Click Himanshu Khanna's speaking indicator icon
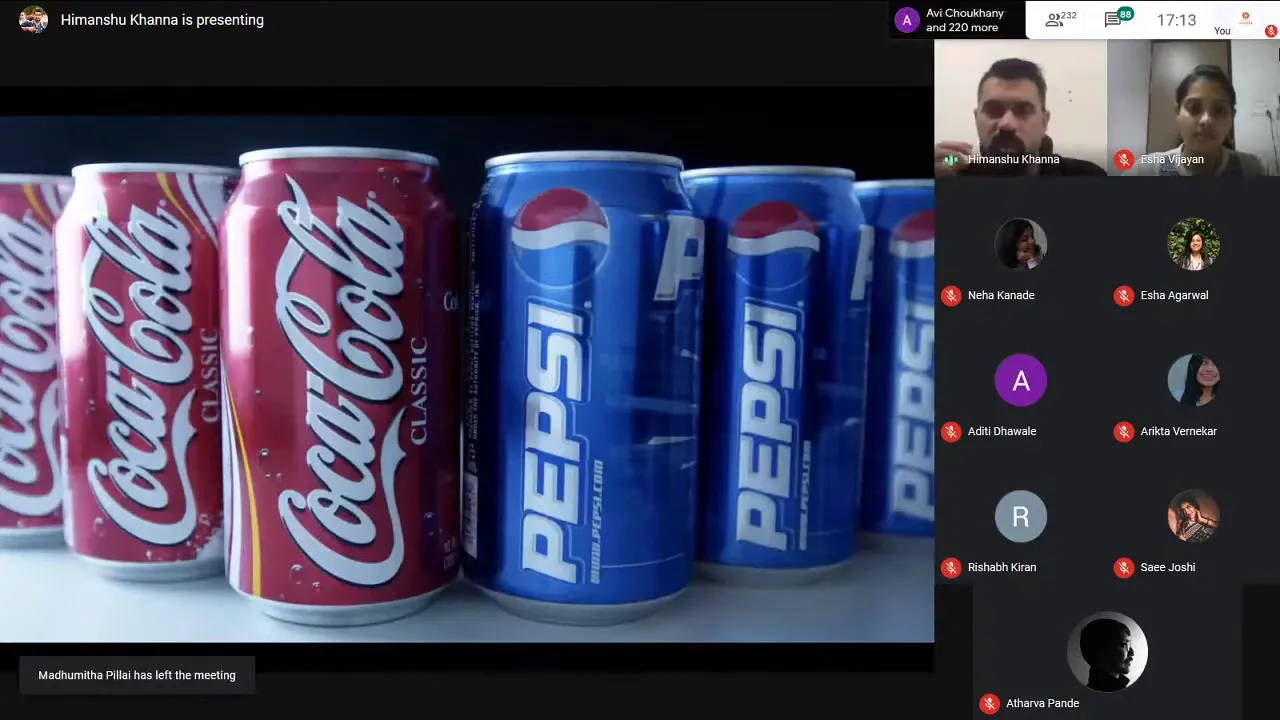1280x720 pixels. pos(951,159)
